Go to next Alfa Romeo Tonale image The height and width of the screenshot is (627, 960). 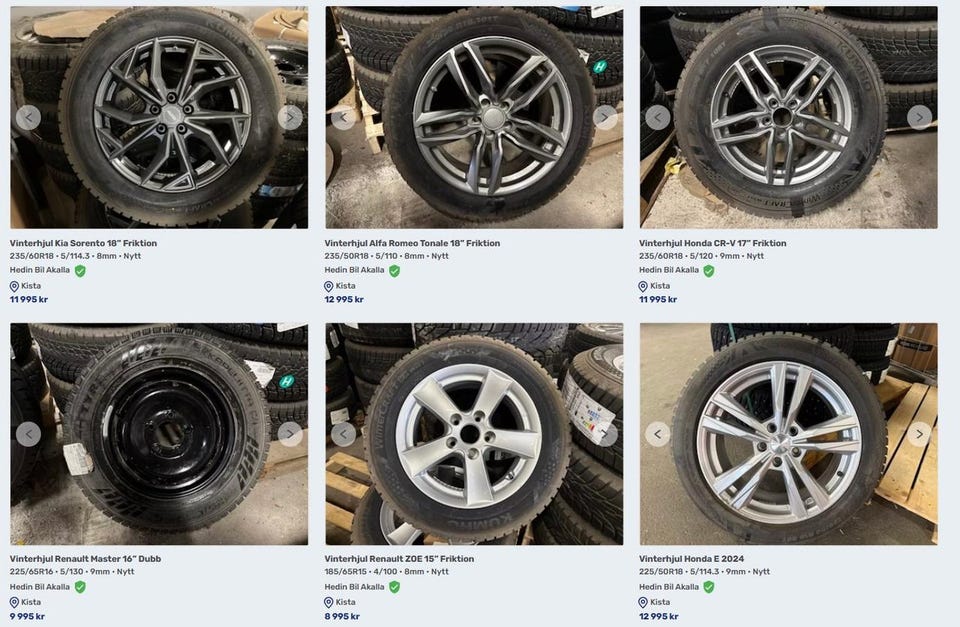click(604, 117)
